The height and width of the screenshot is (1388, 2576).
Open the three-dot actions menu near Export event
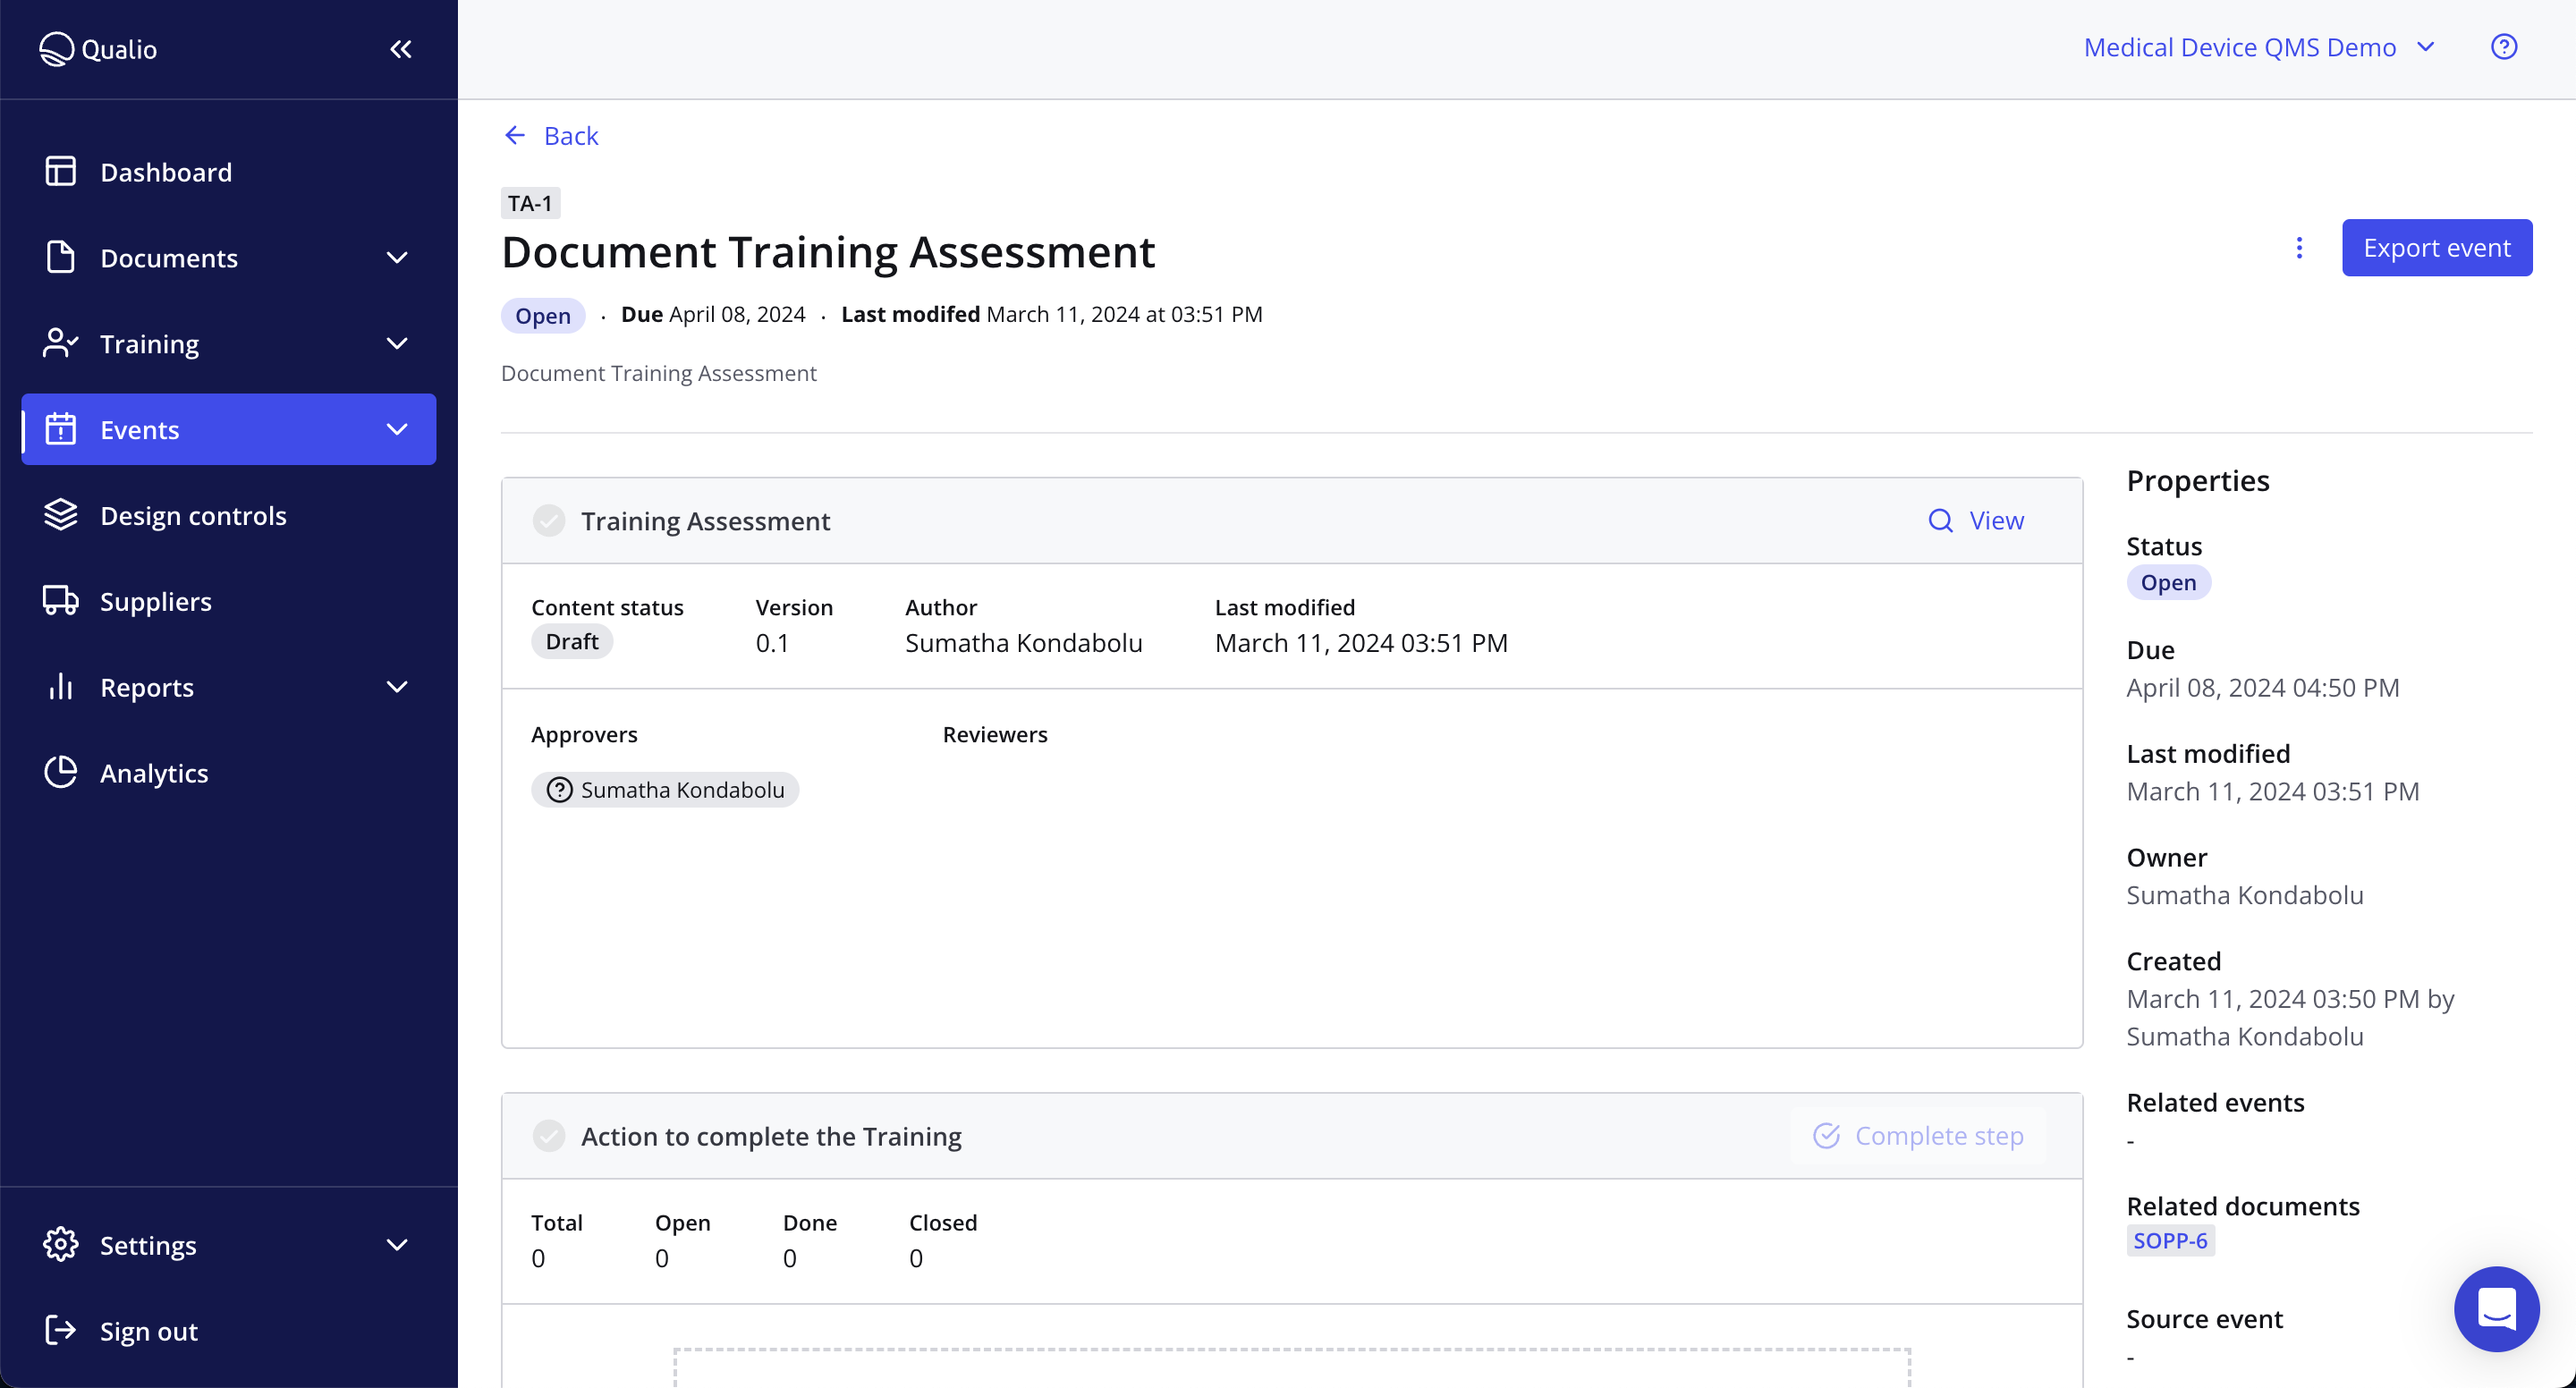point(2299,247)
